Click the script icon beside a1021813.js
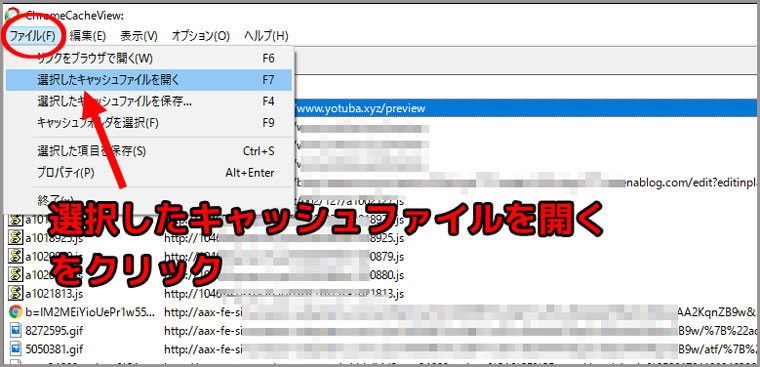Image resolution: width=760 pixels, height=367 pixels. 16,293
